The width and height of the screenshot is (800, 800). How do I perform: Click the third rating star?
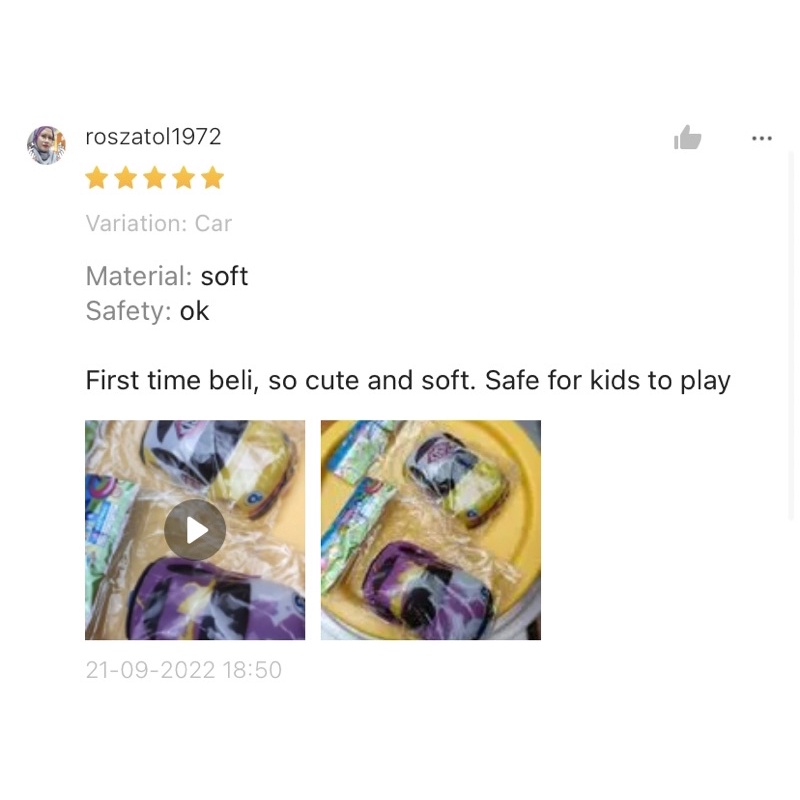(155, 178)
